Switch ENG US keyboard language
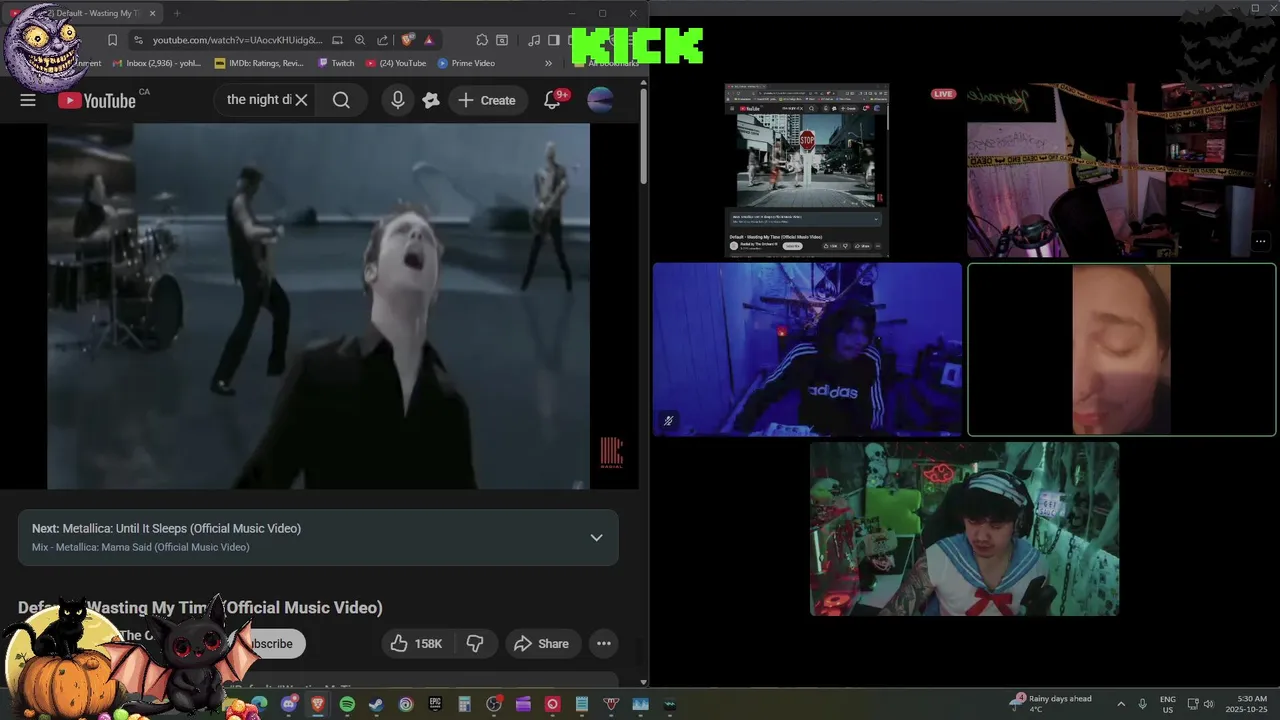The image size is (1280, 720). coord(1168,703)
